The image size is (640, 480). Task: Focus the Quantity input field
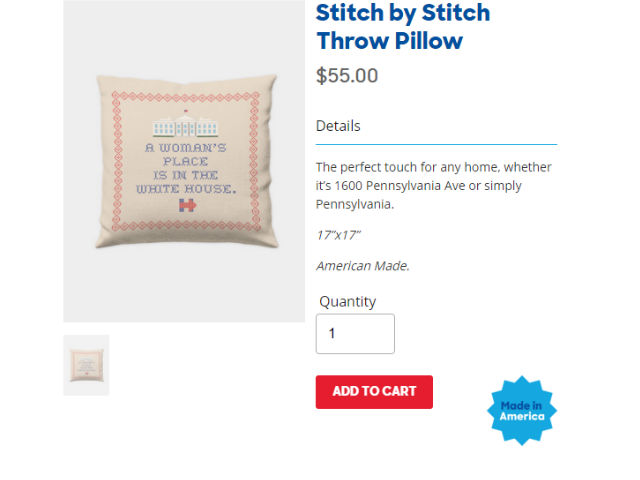coord(355,334)
